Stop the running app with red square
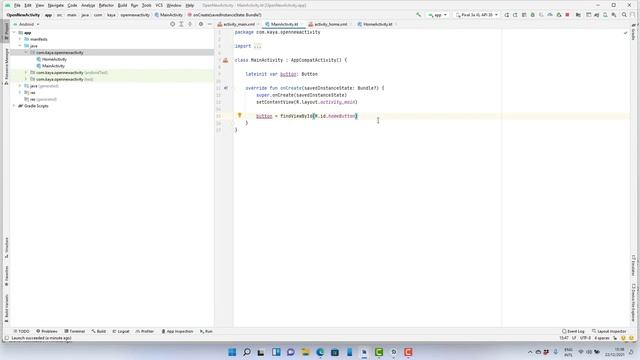This screenshot has width=640, height=360. click(x=567, y=15)
